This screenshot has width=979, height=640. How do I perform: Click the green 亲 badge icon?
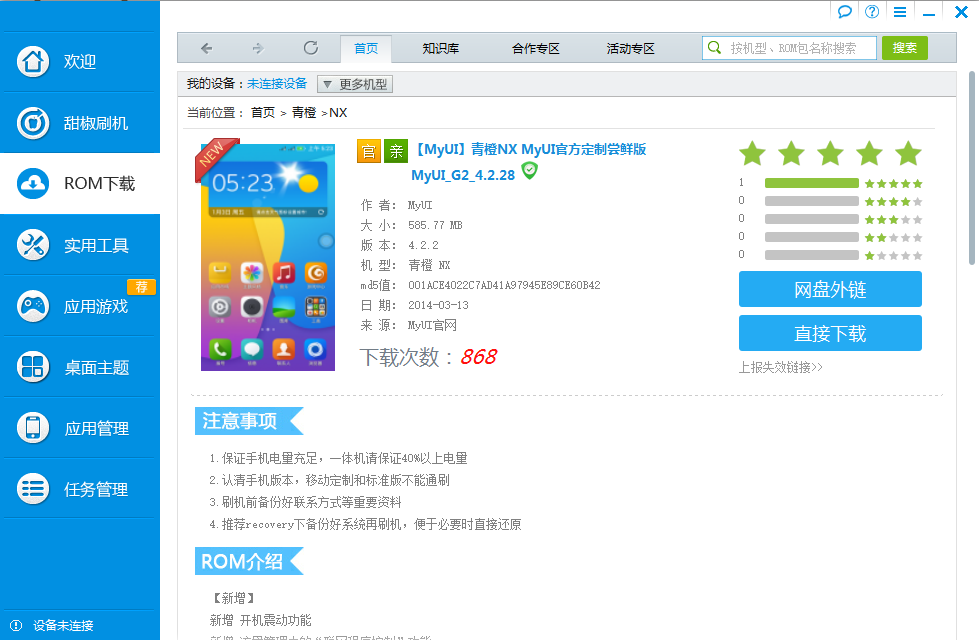(x=396, y=150)
